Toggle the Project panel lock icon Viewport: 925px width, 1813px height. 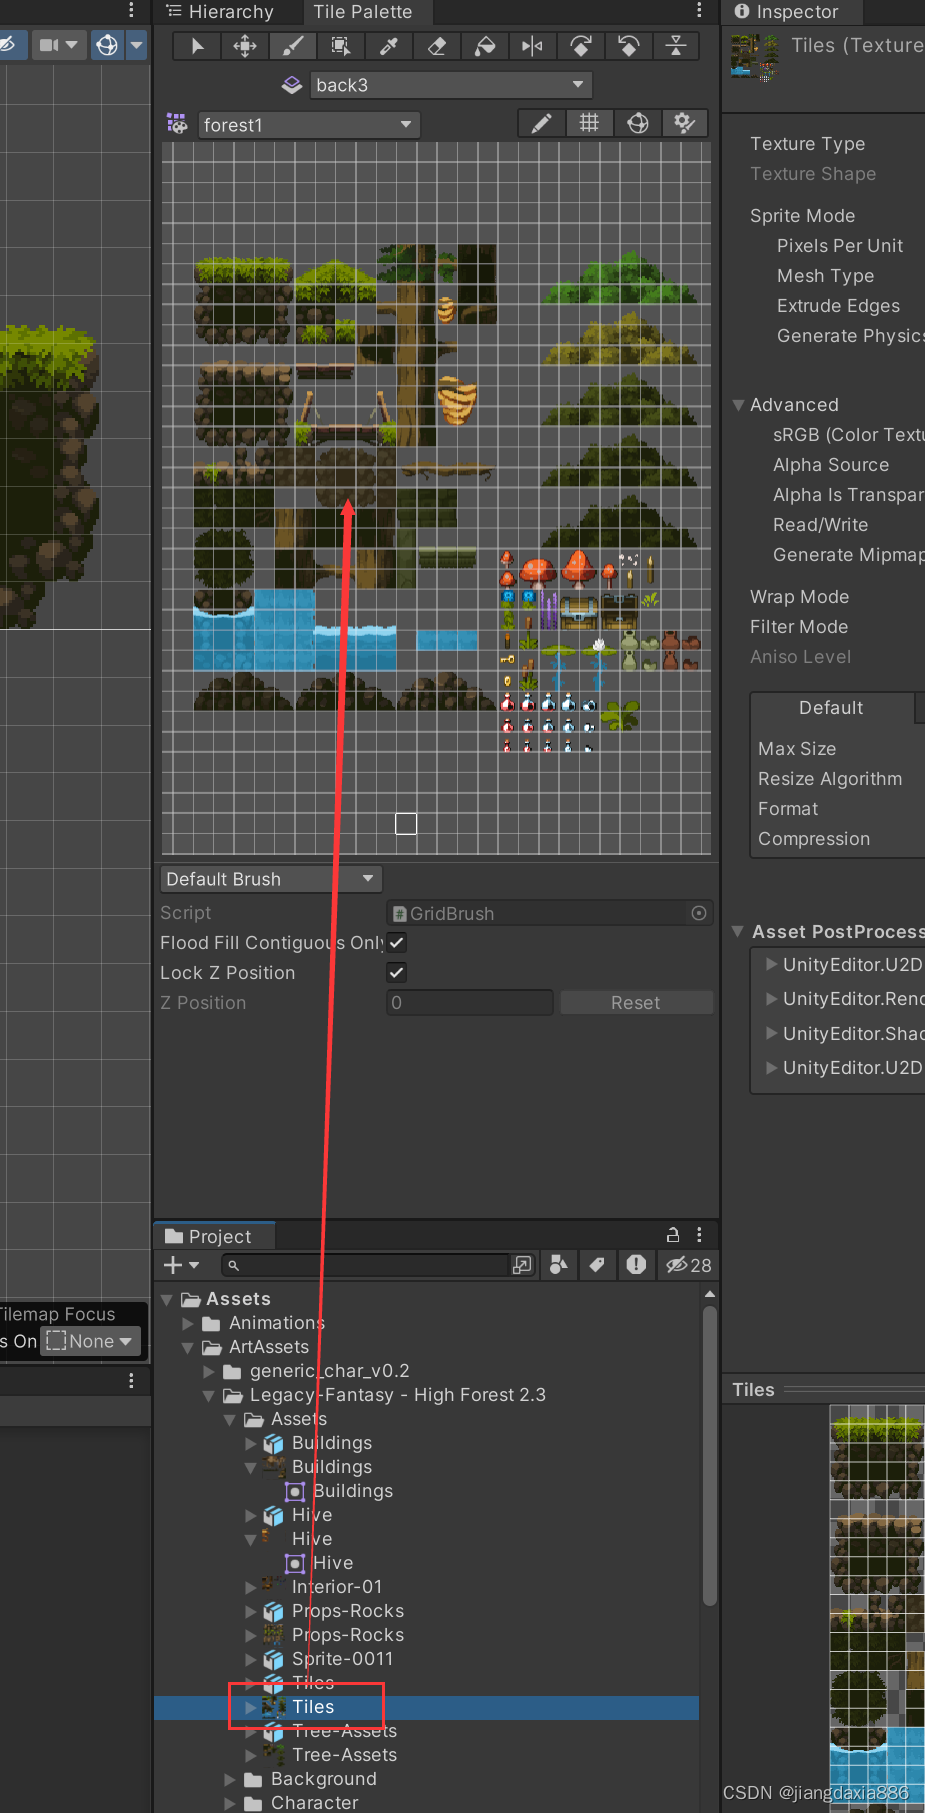point(673,1235)
